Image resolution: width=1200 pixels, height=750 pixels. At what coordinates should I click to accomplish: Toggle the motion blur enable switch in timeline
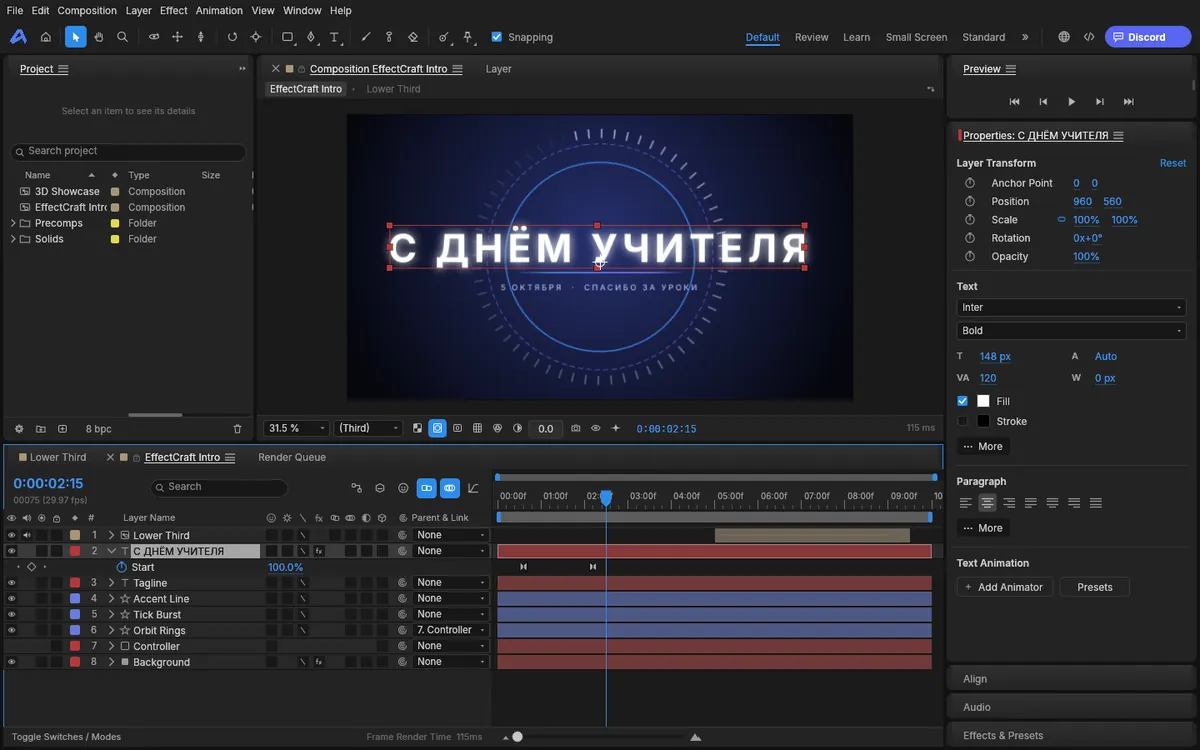click(450, 488)
